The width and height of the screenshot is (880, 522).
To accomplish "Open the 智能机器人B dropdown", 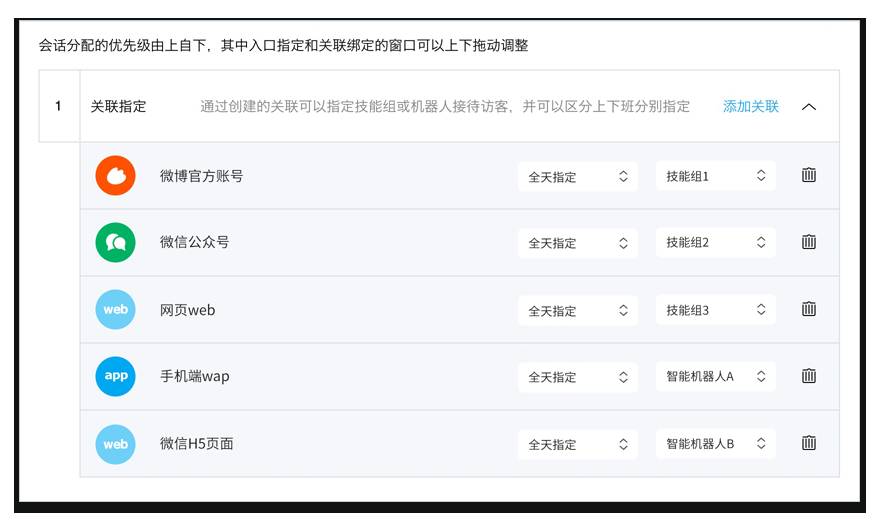I will pyautogui.click(x=715, y=444).
